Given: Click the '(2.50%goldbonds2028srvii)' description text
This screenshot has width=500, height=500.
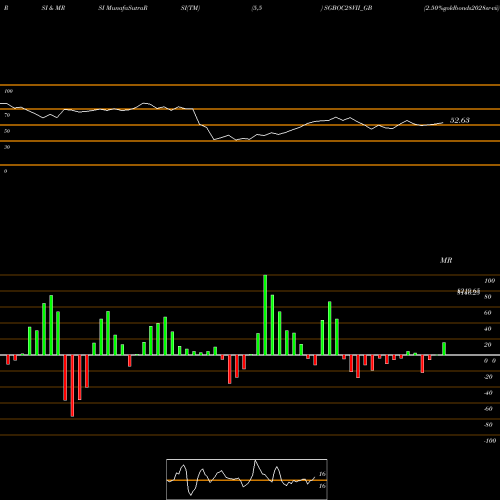Looking at the screenshot, I should 462,8.
